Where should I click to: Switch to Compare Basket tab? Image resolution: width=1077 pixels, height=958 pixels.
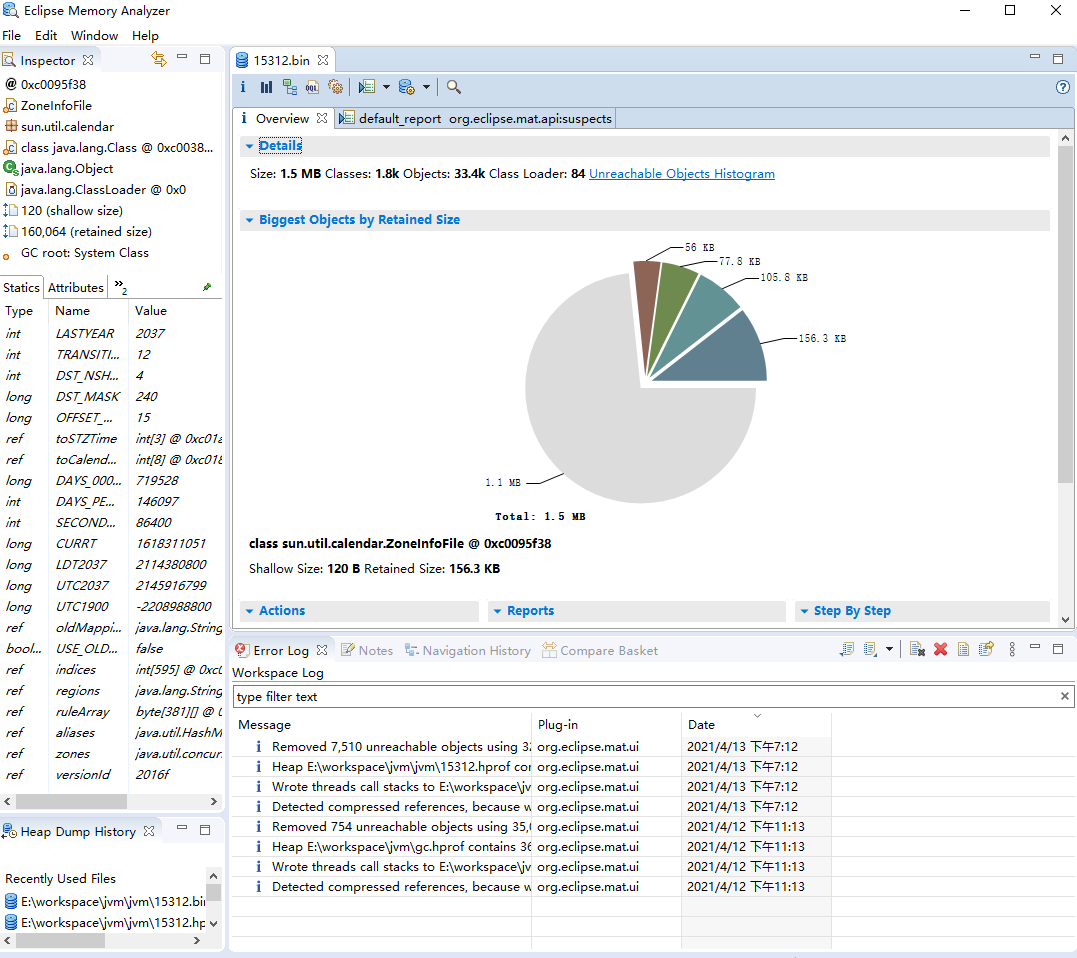point(600,650)
